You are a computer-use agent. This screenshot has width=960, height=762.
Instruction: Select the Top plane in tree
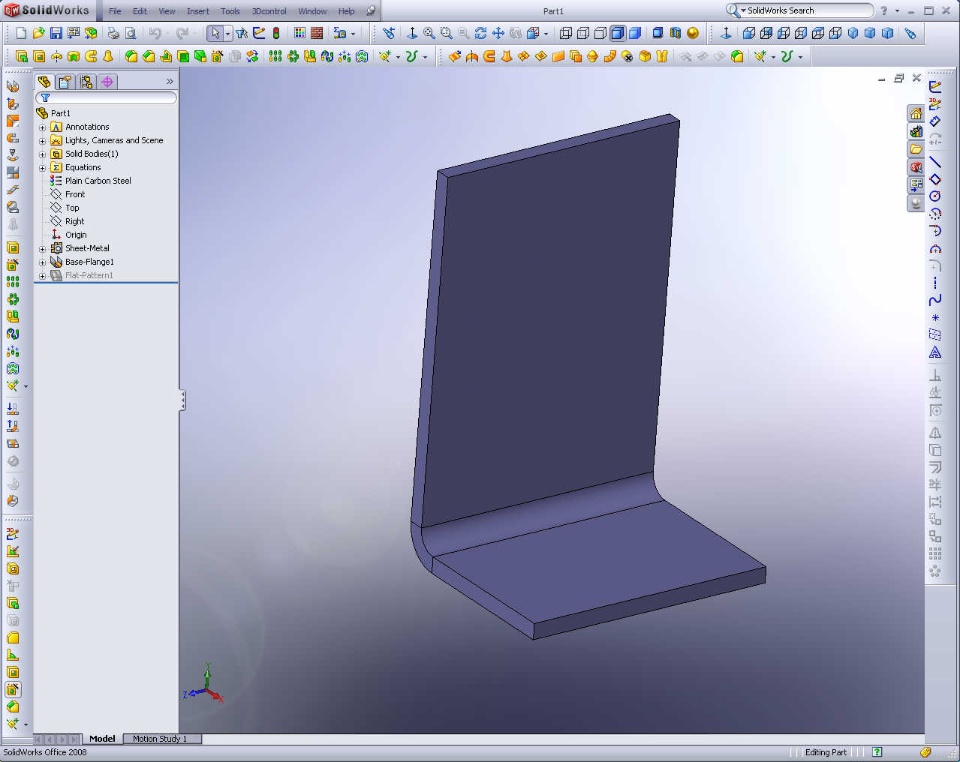(x=65, y=207)
